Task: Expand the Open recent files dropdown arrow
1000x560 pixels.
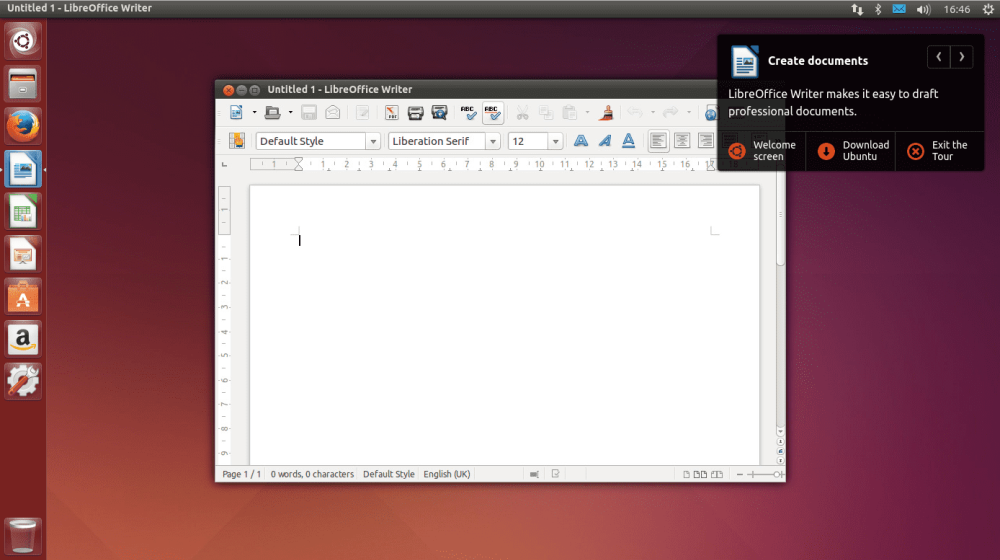Action: (x=290, y=113)
